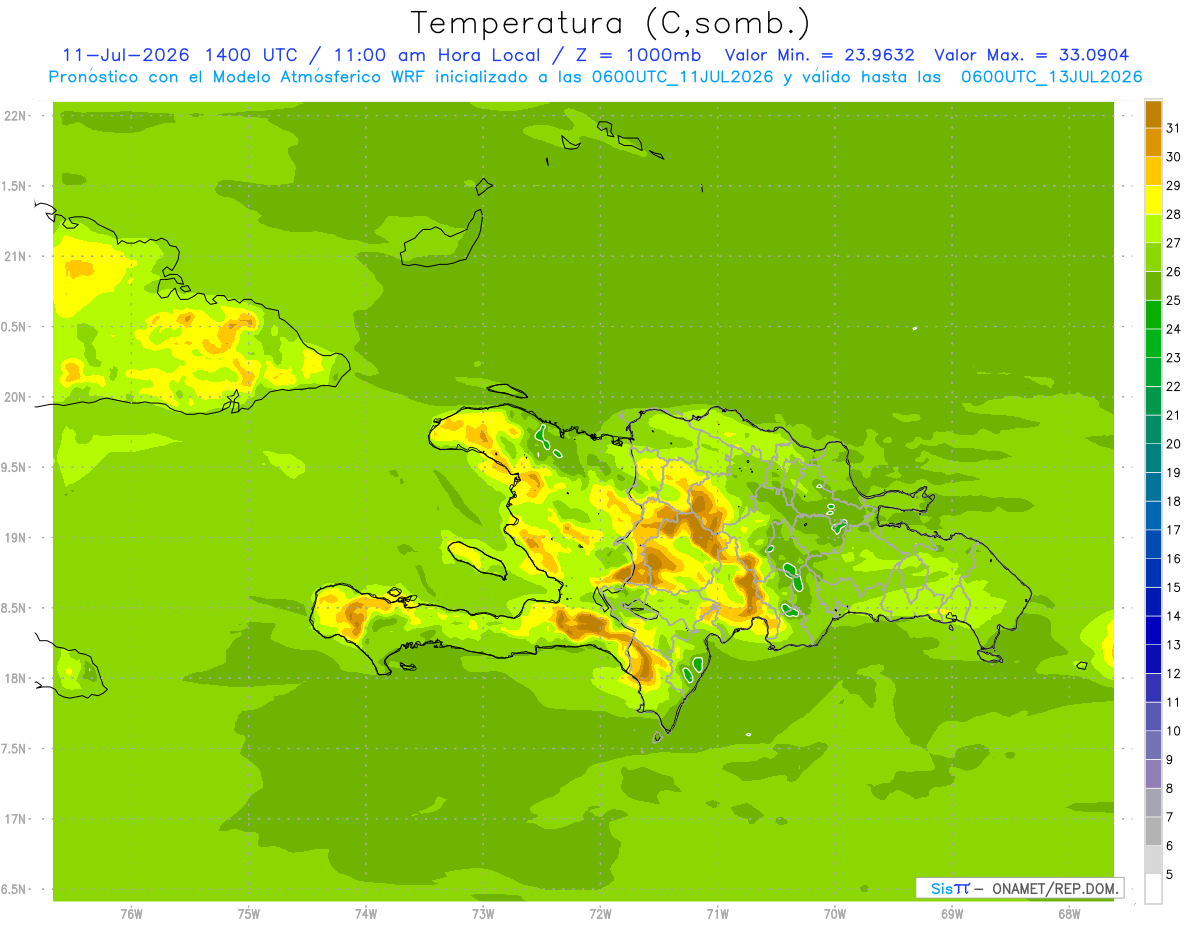
Task: Click the '11-Jul-2026 1400 UTC' date text
Action: [180, 55]
